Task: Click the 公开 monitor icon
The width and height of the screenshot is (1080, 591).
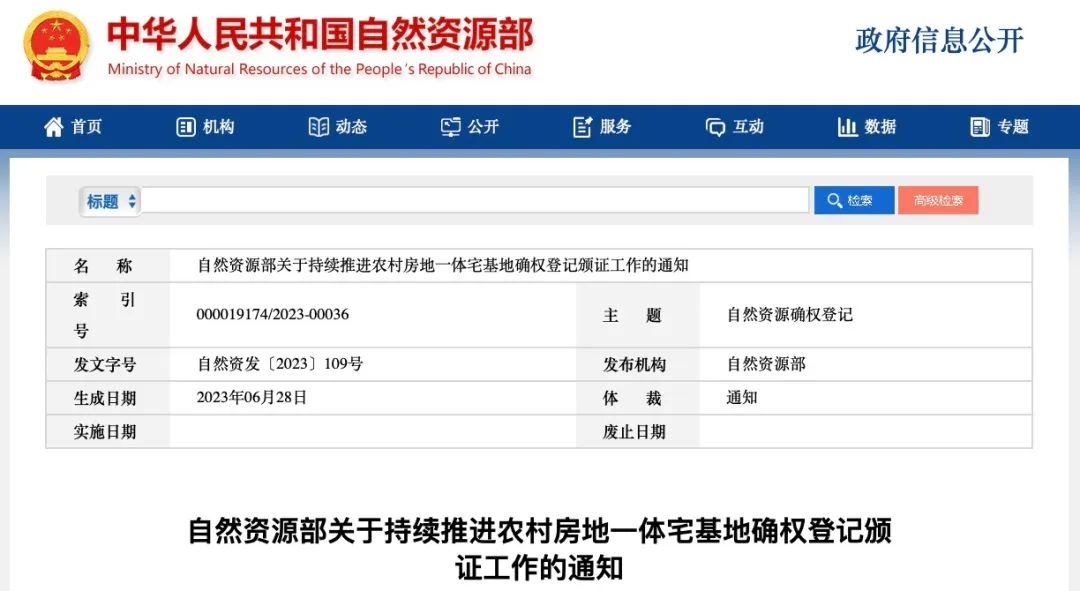Action: [451, 127]
